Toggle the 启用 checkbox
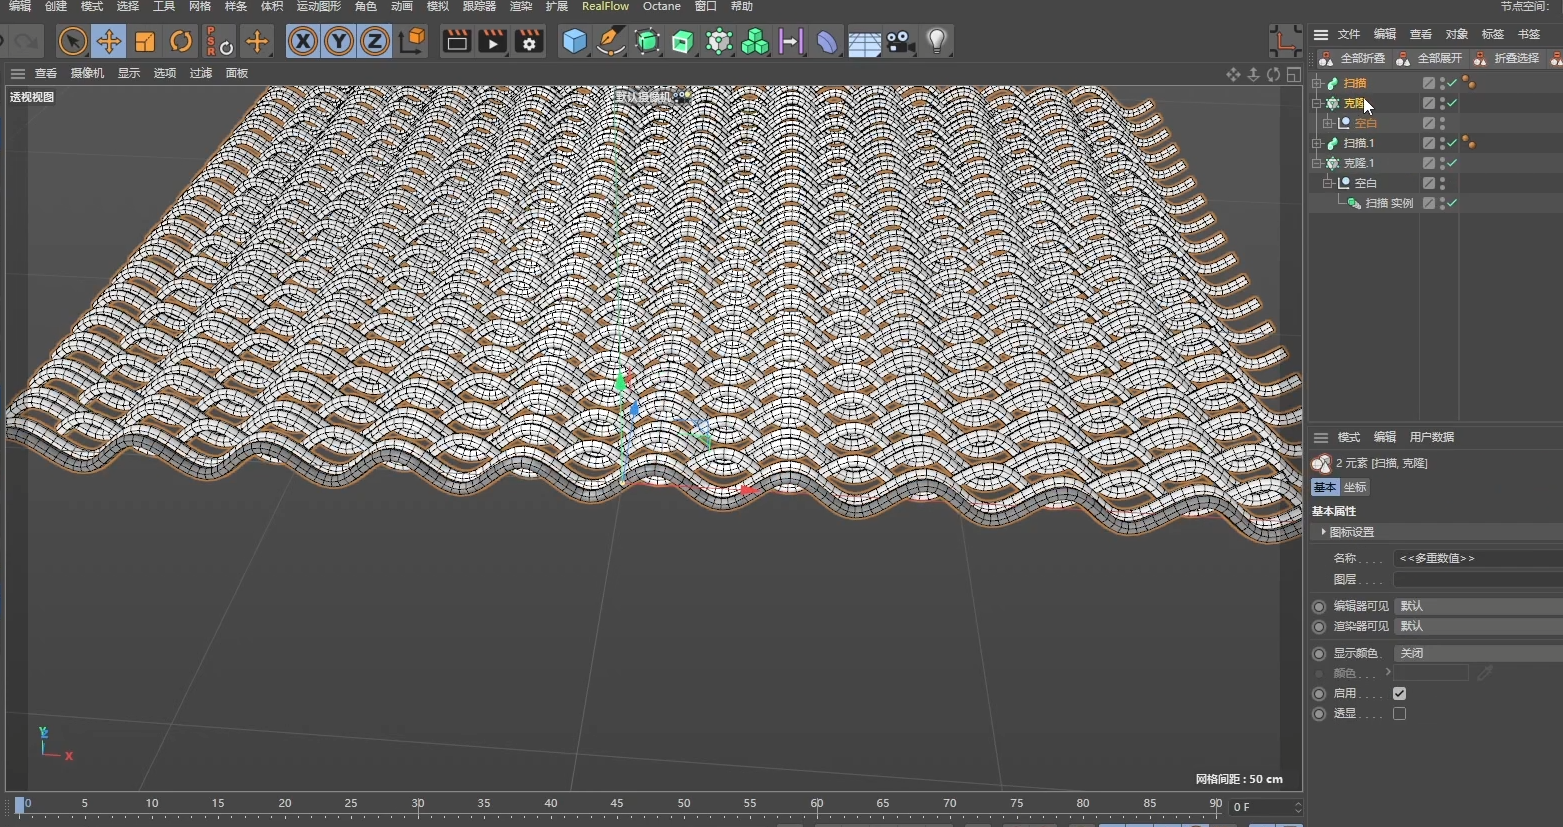 click(x=1399, y=693)
